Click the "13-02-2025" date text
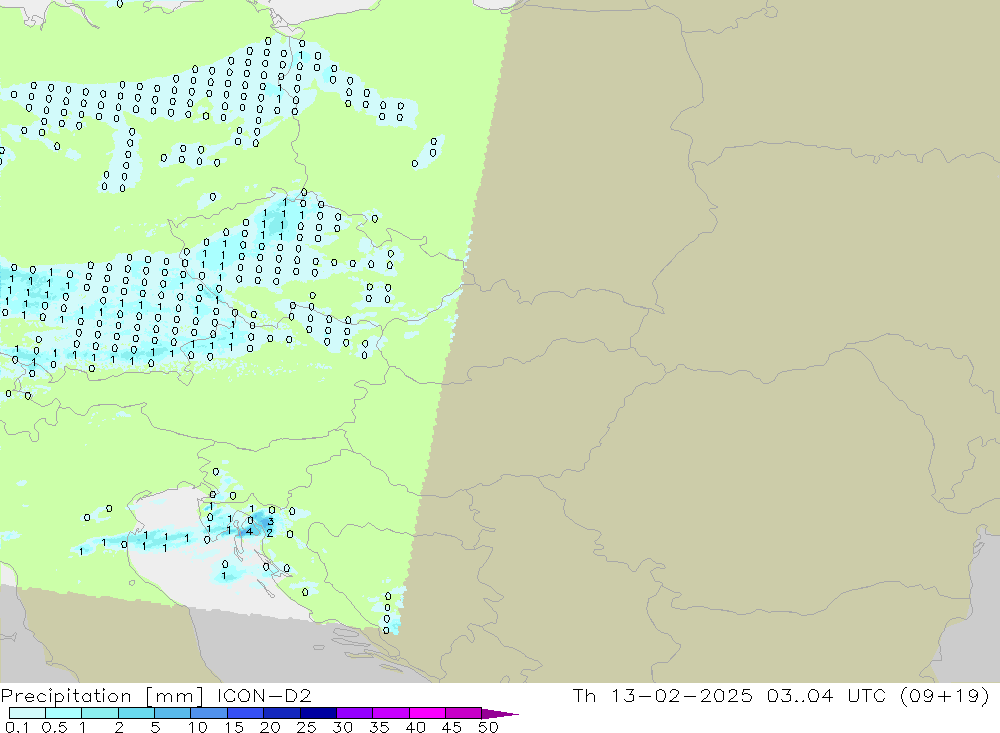 tap(681, 695)
